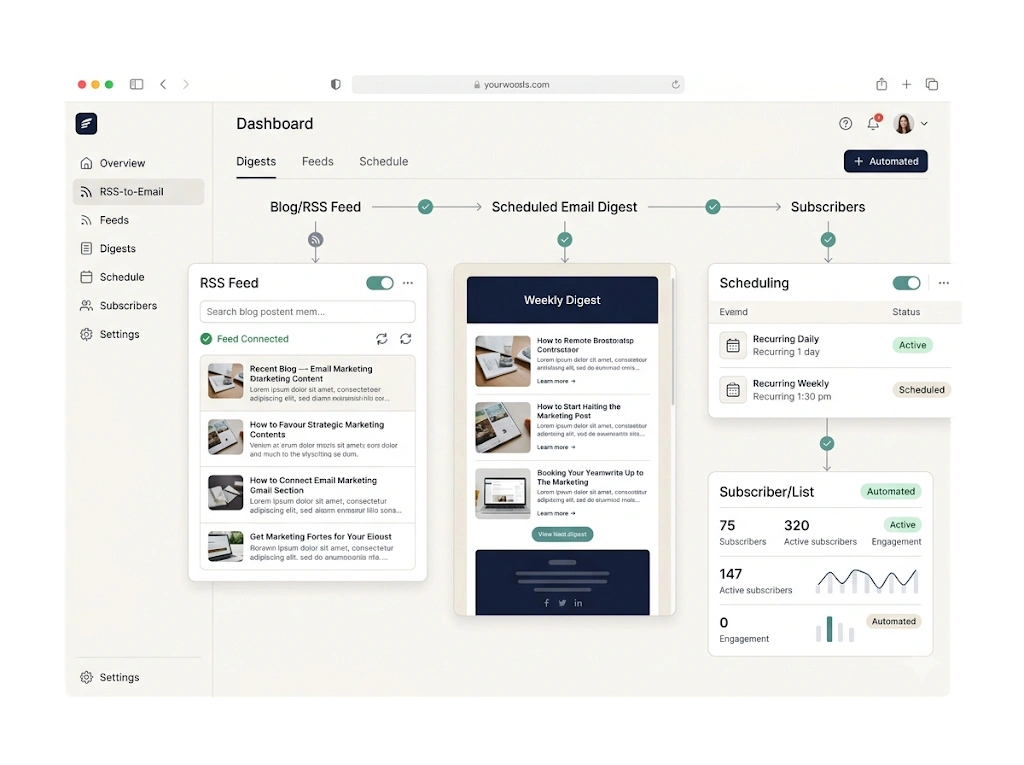This screenshot has height=765, width=1024.
Task: Reload page from address bar icon
Action: coord(675,84)
